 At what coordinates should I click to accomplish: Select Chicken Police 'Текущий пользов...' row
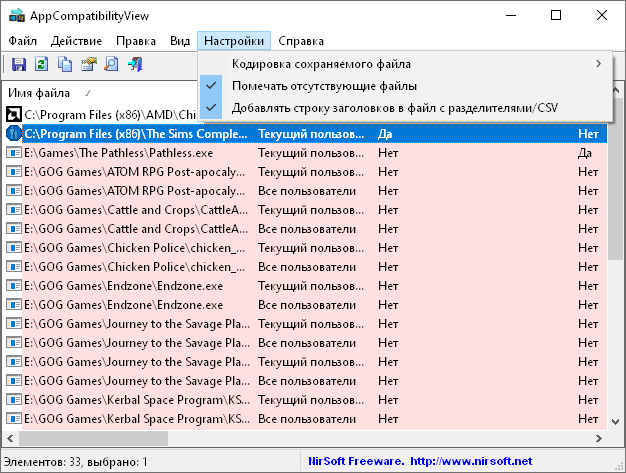[307, 248]
